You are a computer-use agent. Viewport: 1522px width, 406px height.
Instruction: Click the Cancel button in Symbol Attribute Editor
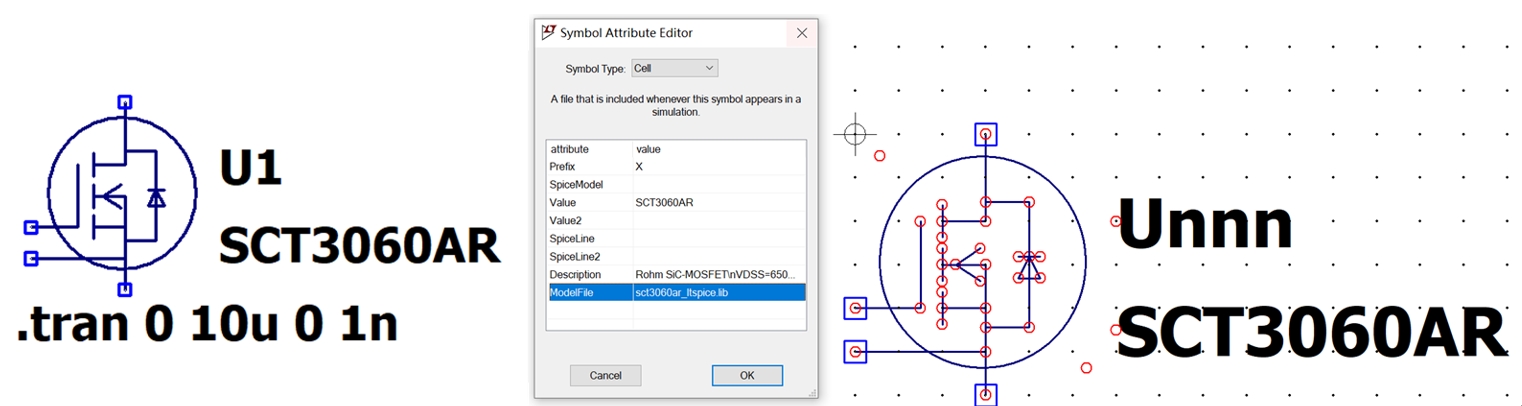click(x=605, y=375)
